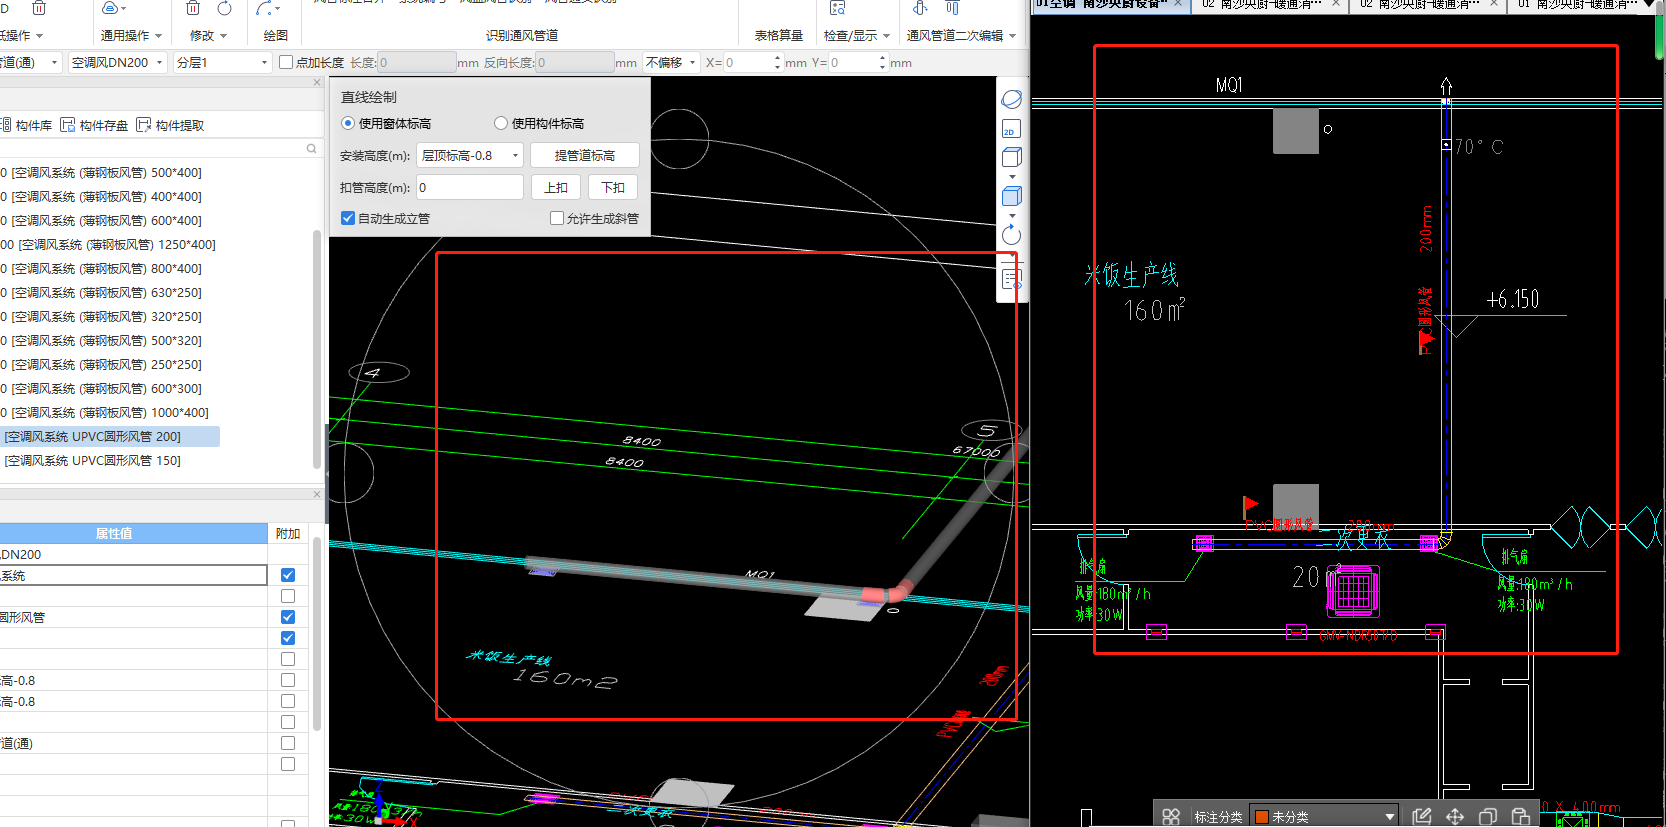Select the wireframe cube view icon
Image resolution: width=1666 pixels, height=827 pixels.
pyautogui.click(x=1012, y=158)
